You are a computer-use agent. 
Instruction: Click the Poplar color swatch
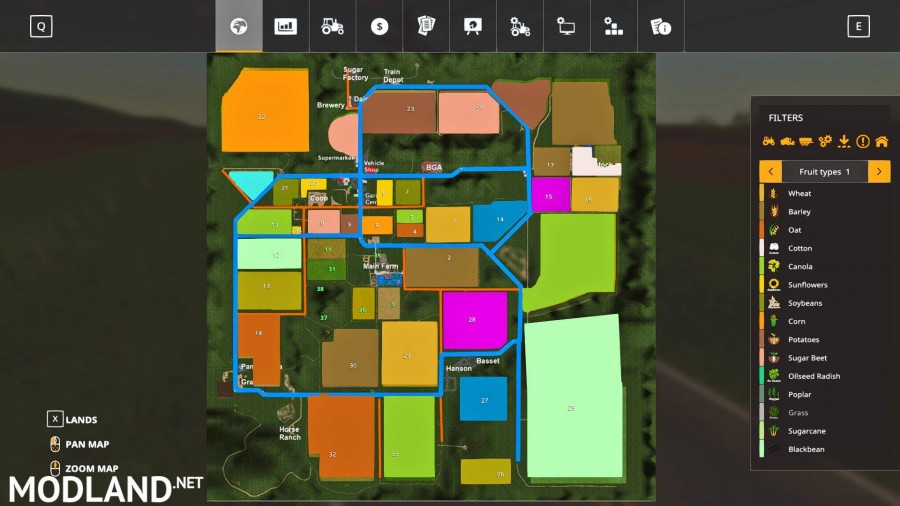[x=762, y=395]
